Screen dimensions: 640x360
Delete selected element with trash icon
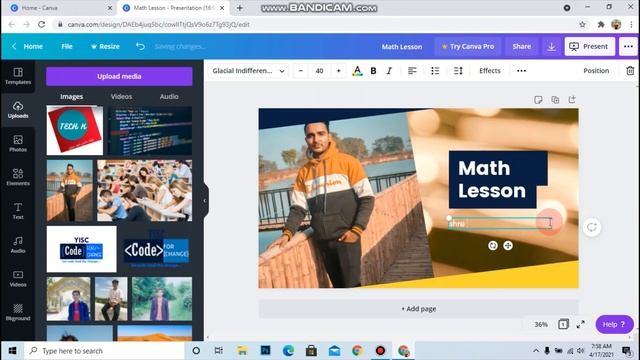coord(630,71)
